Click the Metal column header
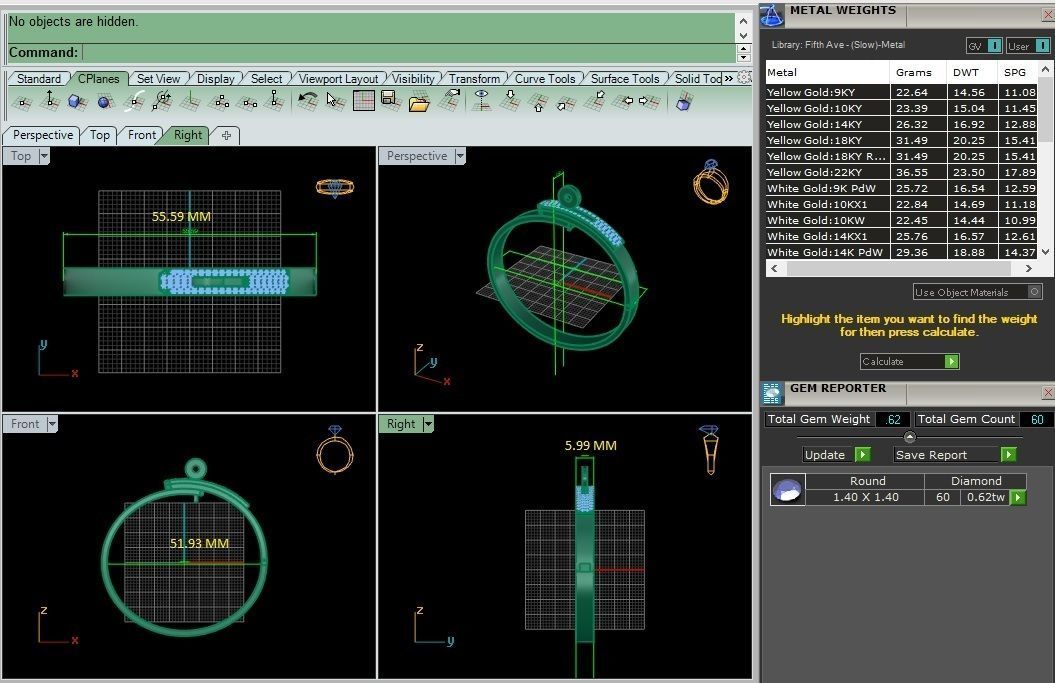This screenshot has width=1055, height=683. coord(827,72)
